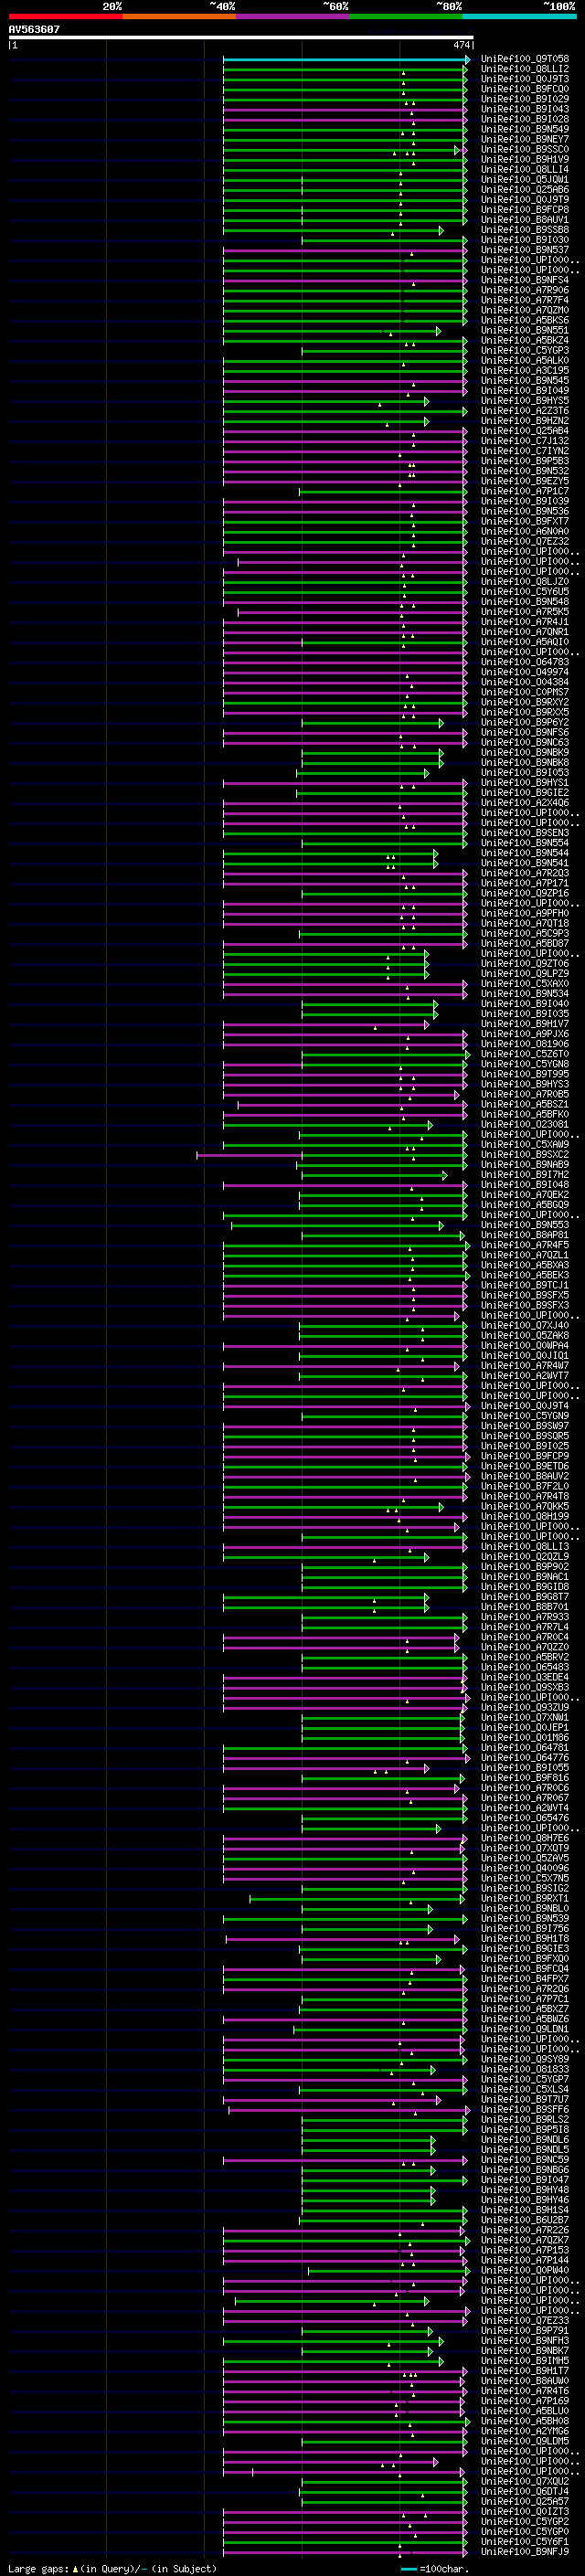This screenshot has height=2576, width=585.
Task: Click the UniRef100_B9N548 label
Action: click(x=525, y=602)
